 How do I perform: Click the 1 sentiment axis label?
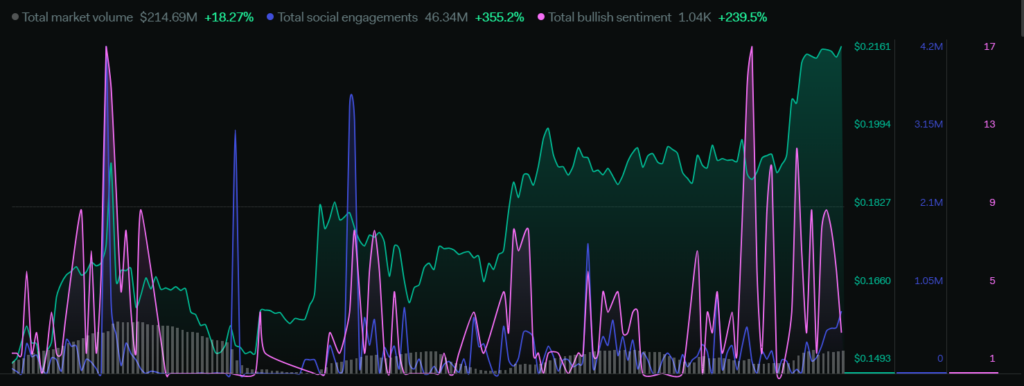993,359
